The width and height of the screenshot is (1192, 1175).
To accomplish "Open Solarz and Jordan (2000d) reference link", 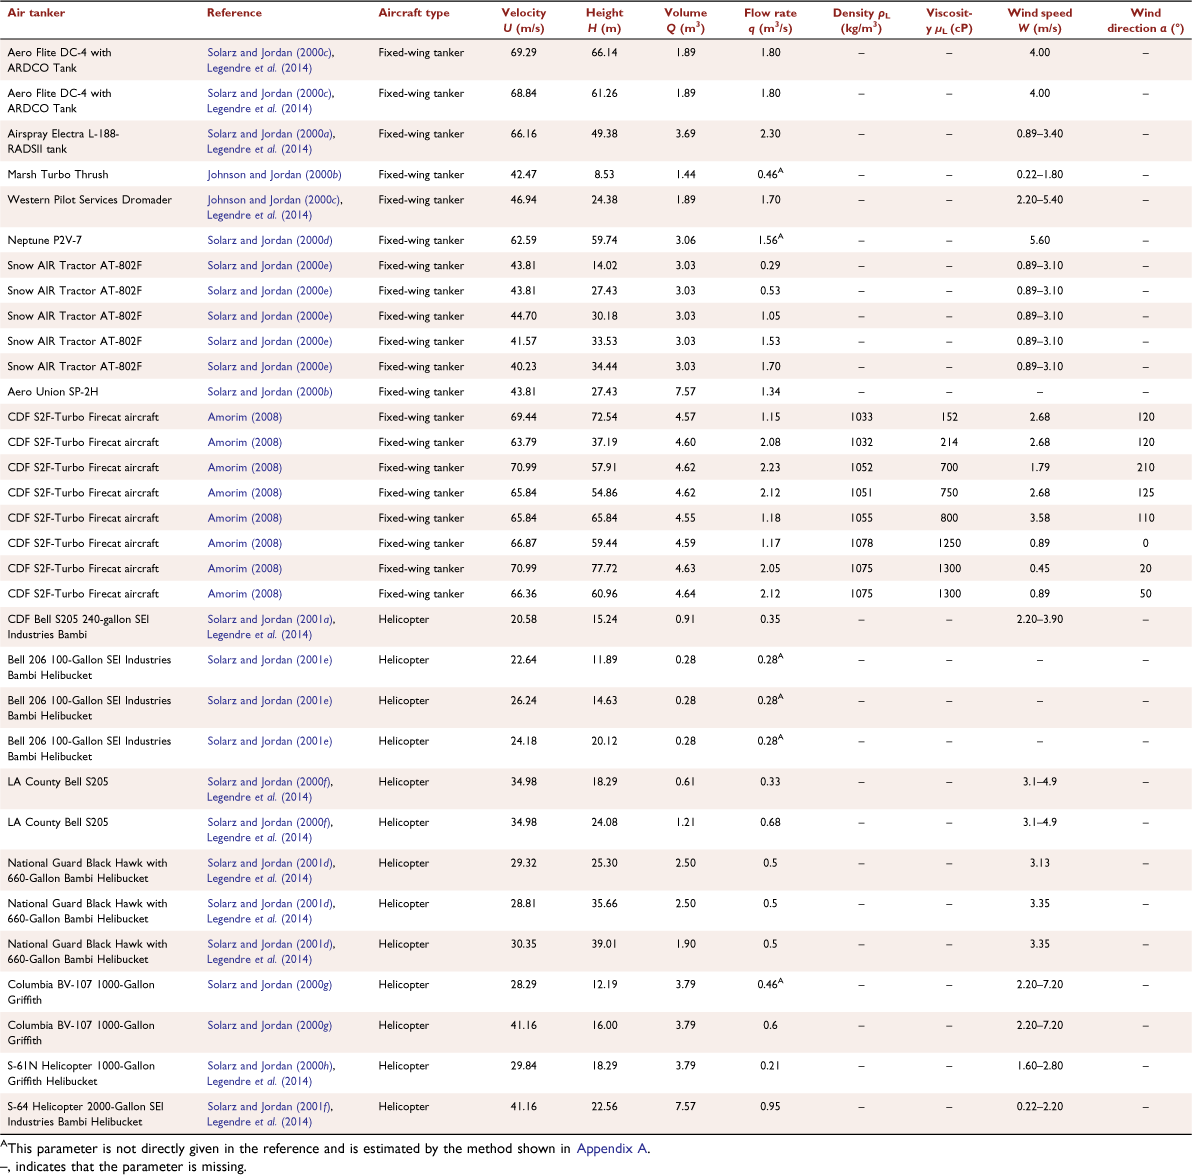I will [x=270, y=240].
